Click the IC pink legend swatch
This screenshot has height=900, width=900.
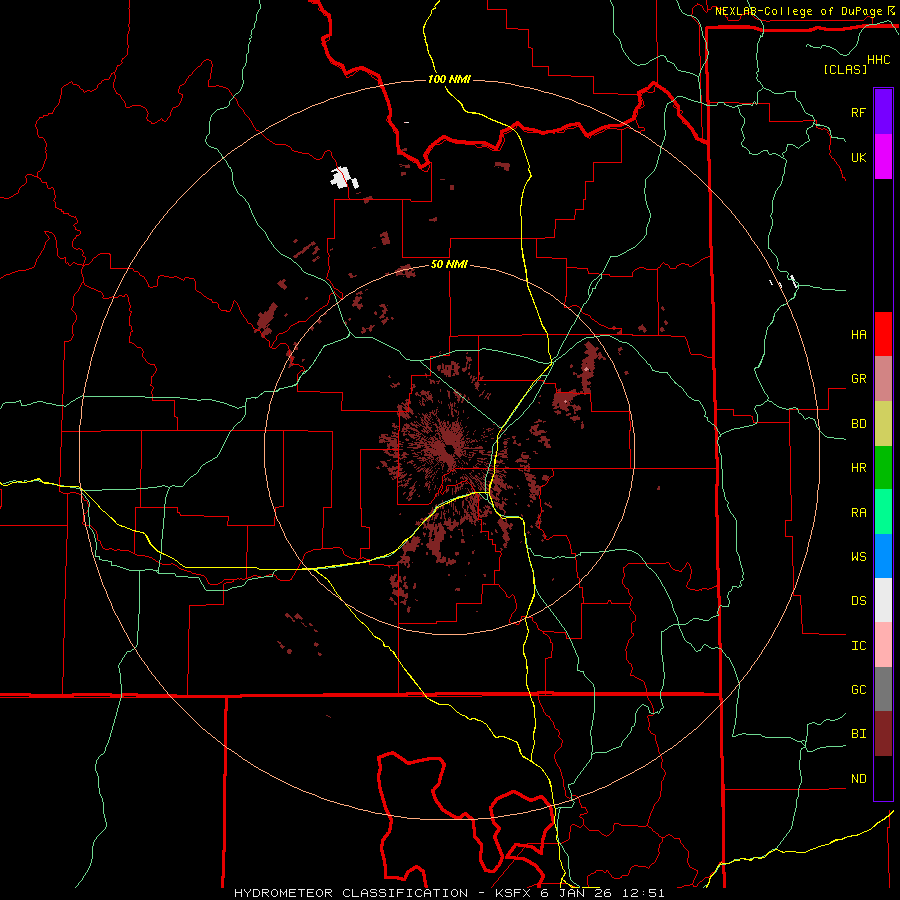coord(883,645)
